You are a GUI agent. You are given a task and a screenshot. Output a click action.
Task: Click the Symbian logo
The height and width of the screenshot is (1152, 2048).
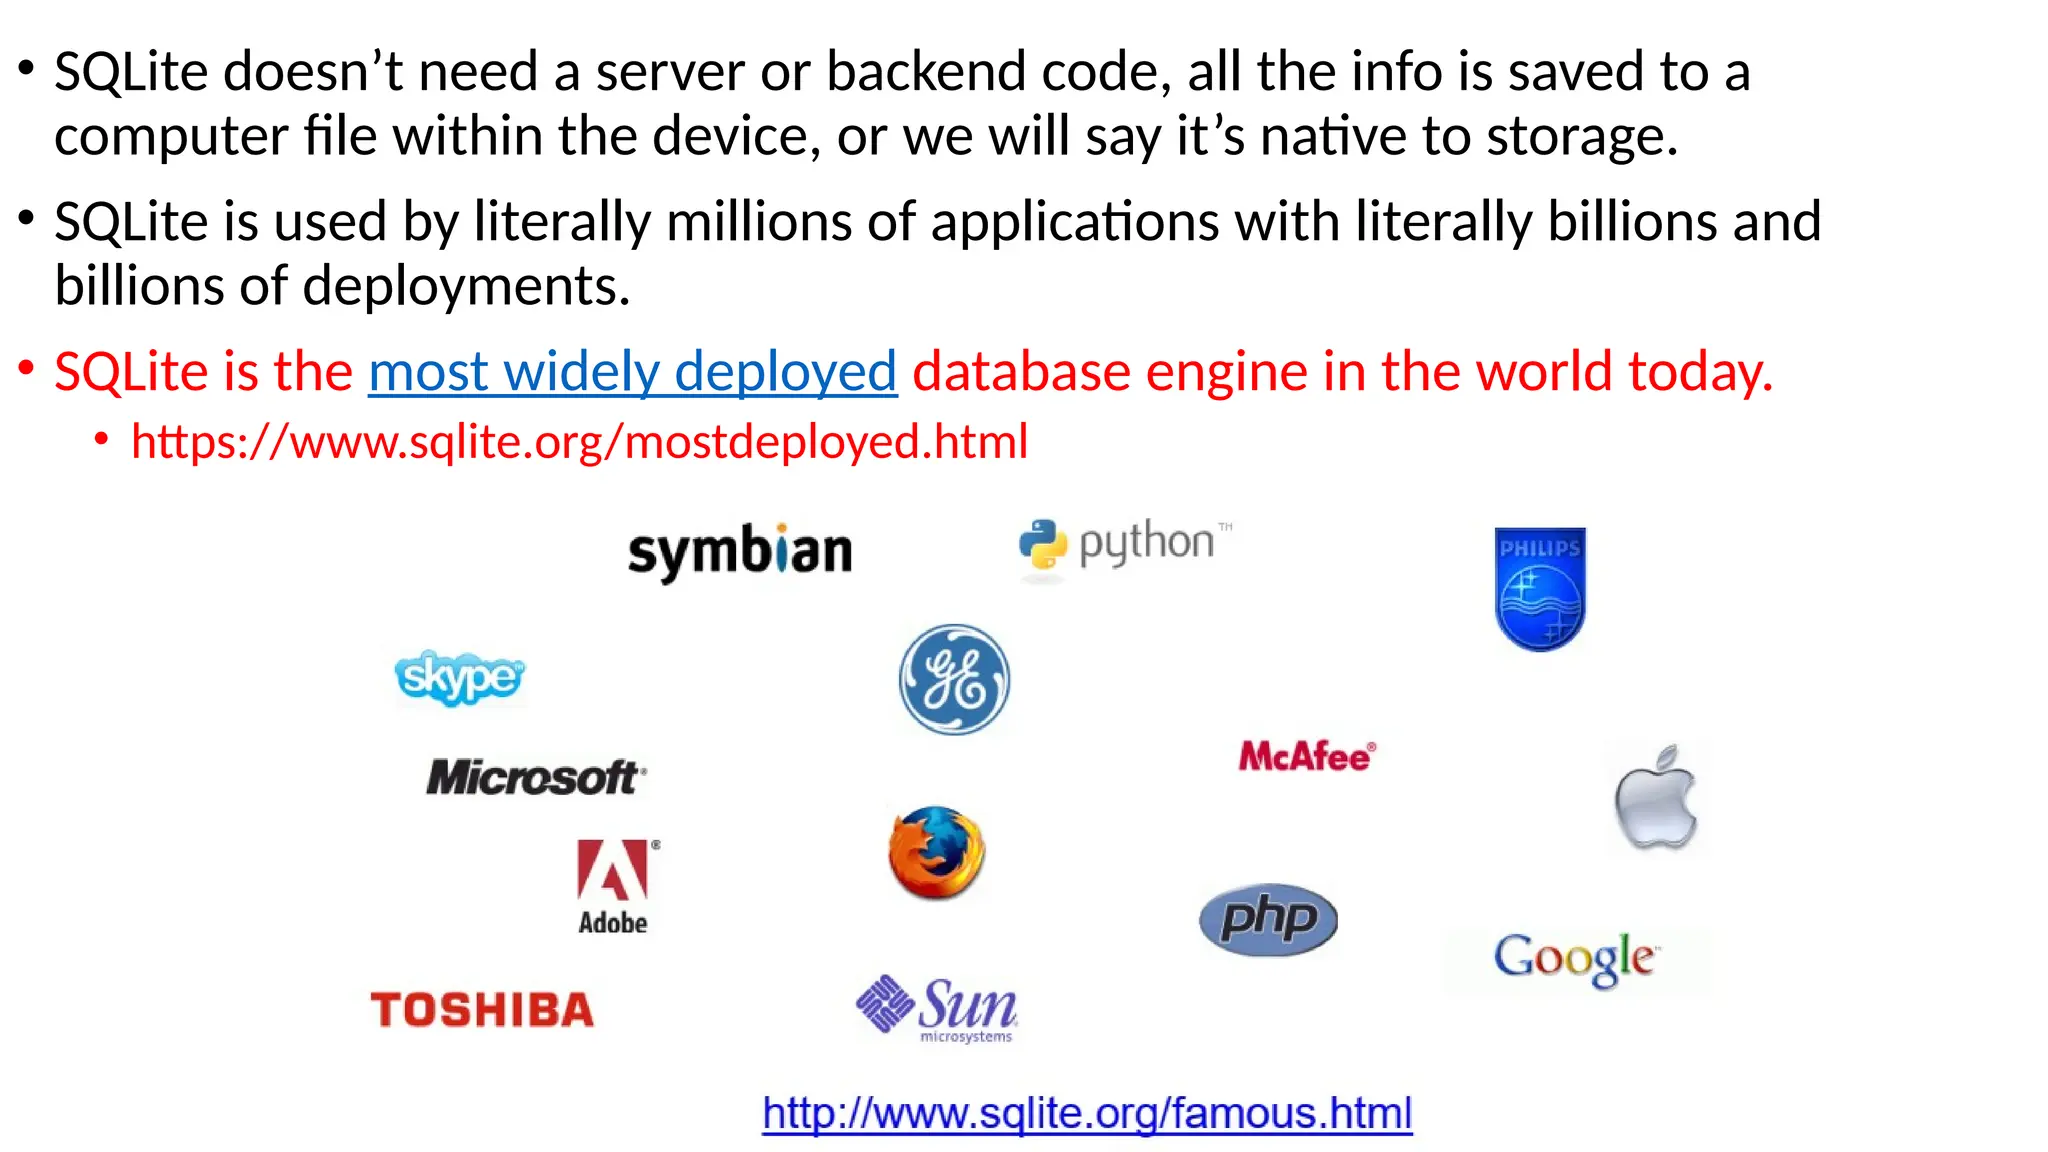pyautogui.click(x=740, y=551)
